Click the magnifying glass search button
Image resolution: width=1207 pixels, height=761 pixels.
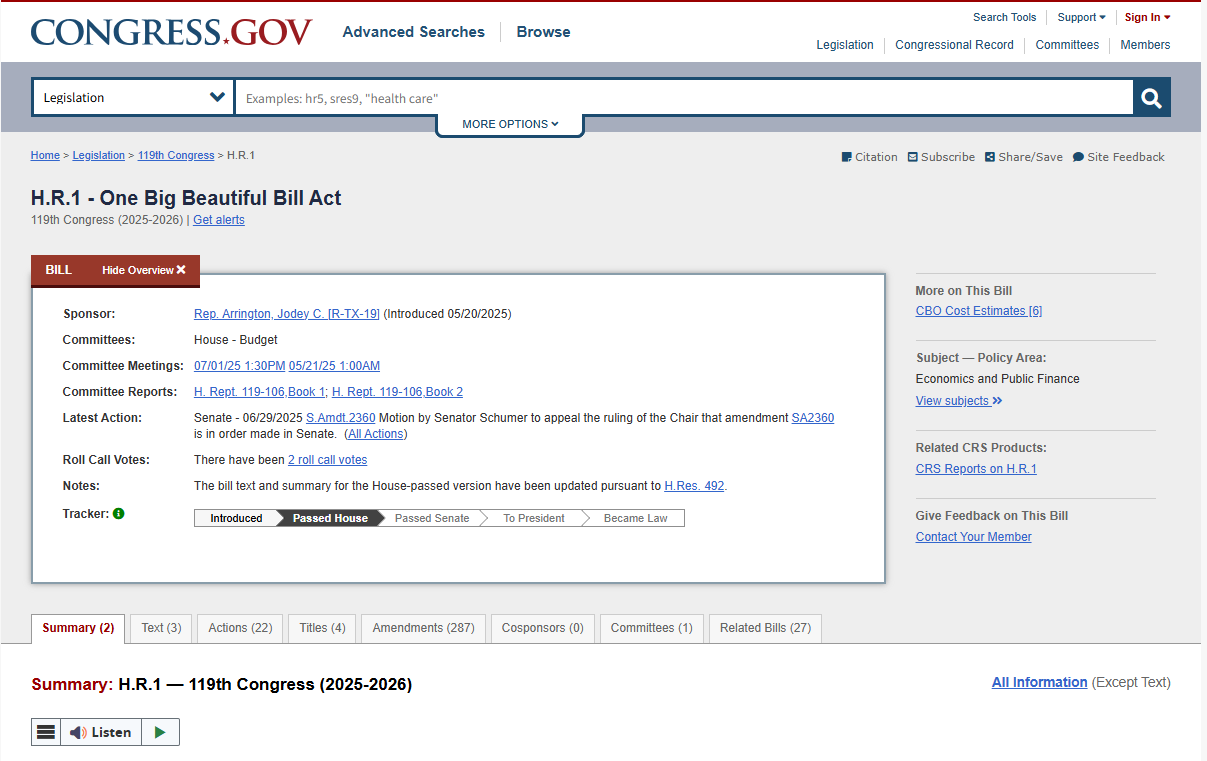pyautogui.click(x=1151, y=98)
